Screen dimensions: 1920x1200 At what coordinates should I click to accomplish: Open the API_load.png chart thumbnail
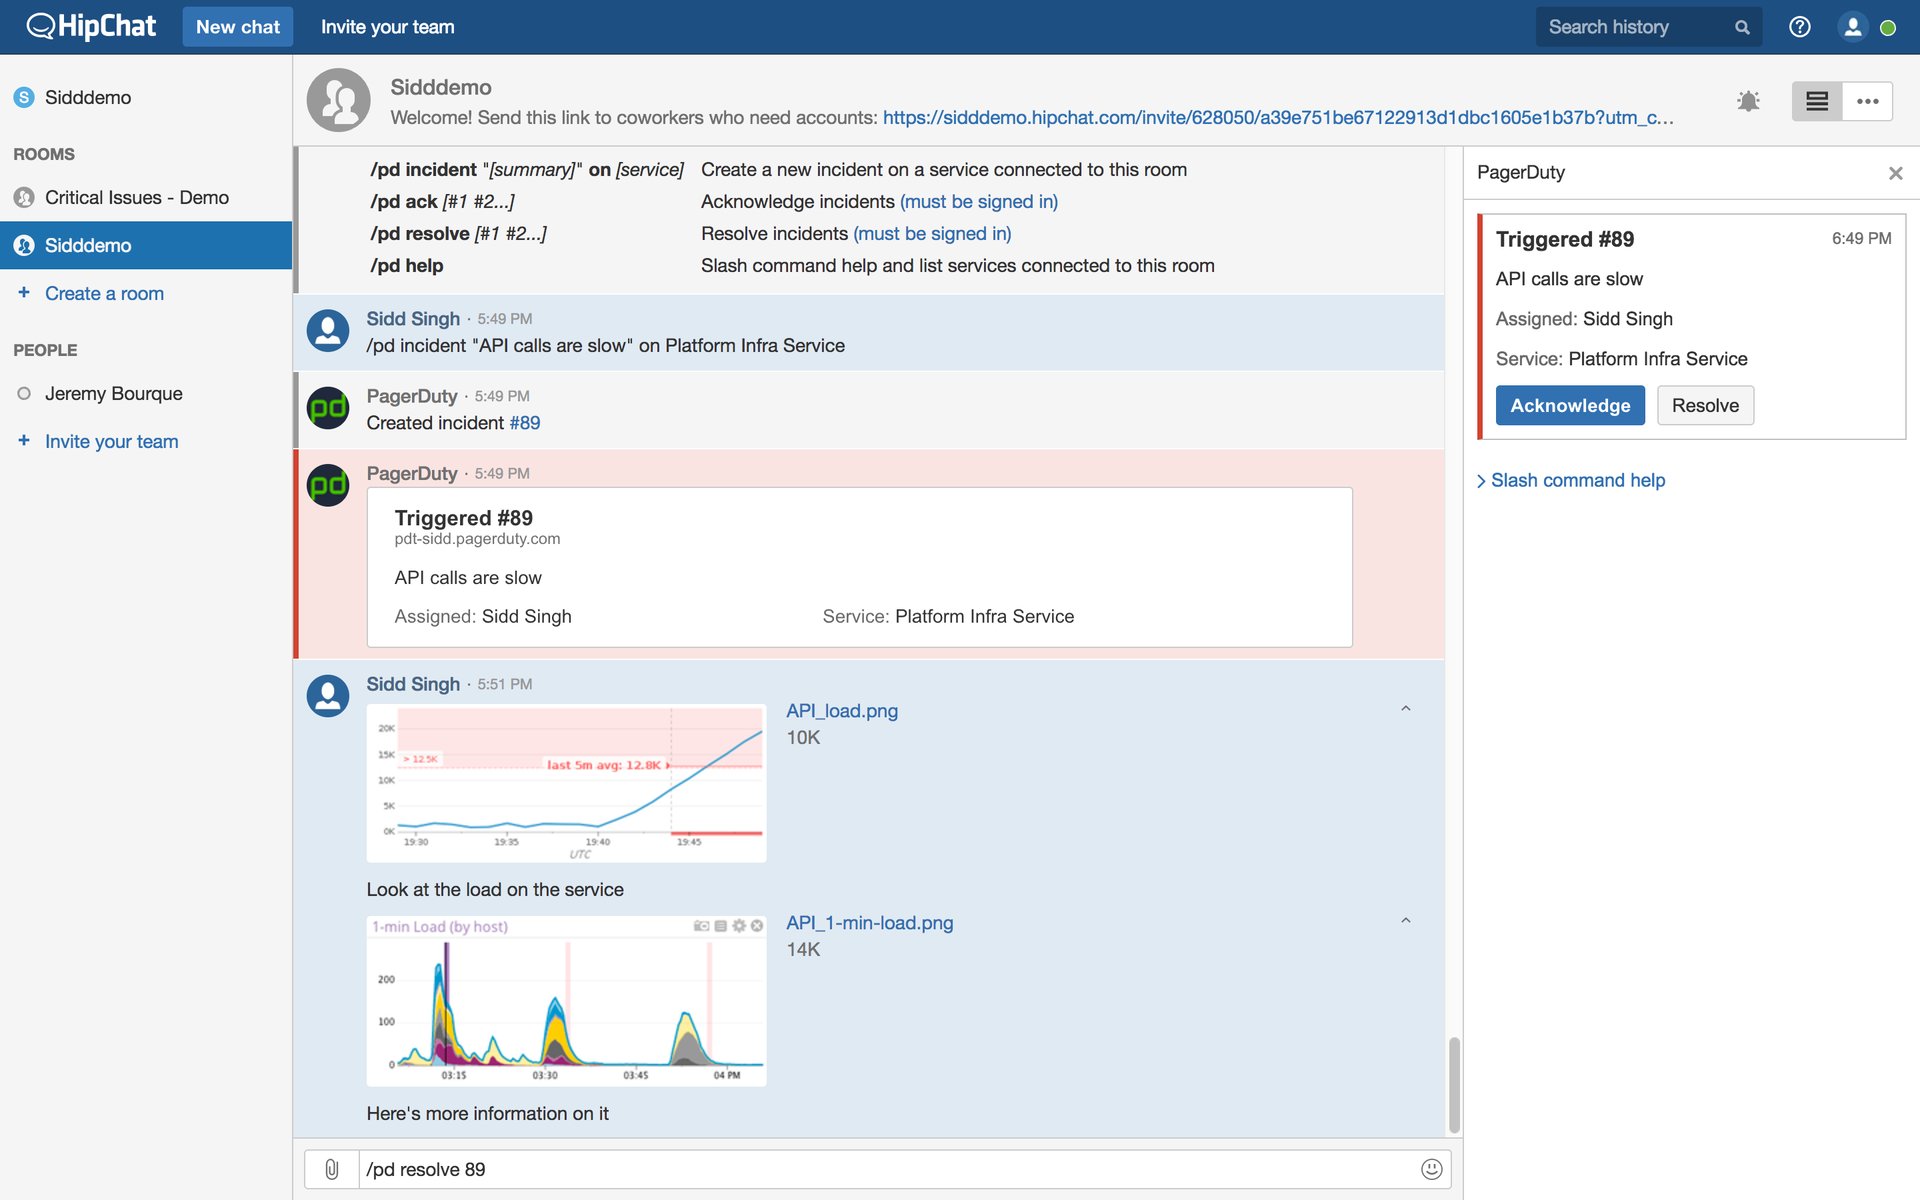[566, 783]
